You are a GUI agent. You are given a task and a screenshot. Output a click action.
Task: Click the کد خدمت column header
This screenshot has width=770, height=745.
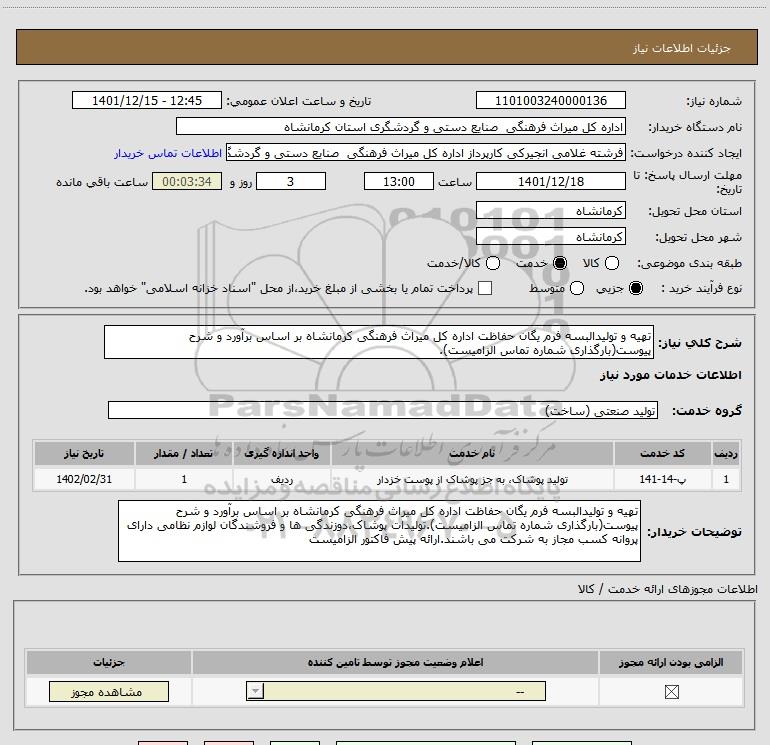(x=662, y=453)
